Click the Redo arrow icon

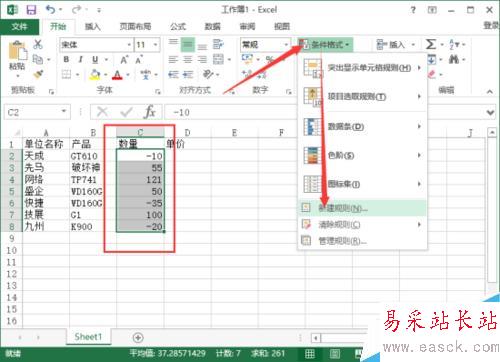tap(76, 10)
